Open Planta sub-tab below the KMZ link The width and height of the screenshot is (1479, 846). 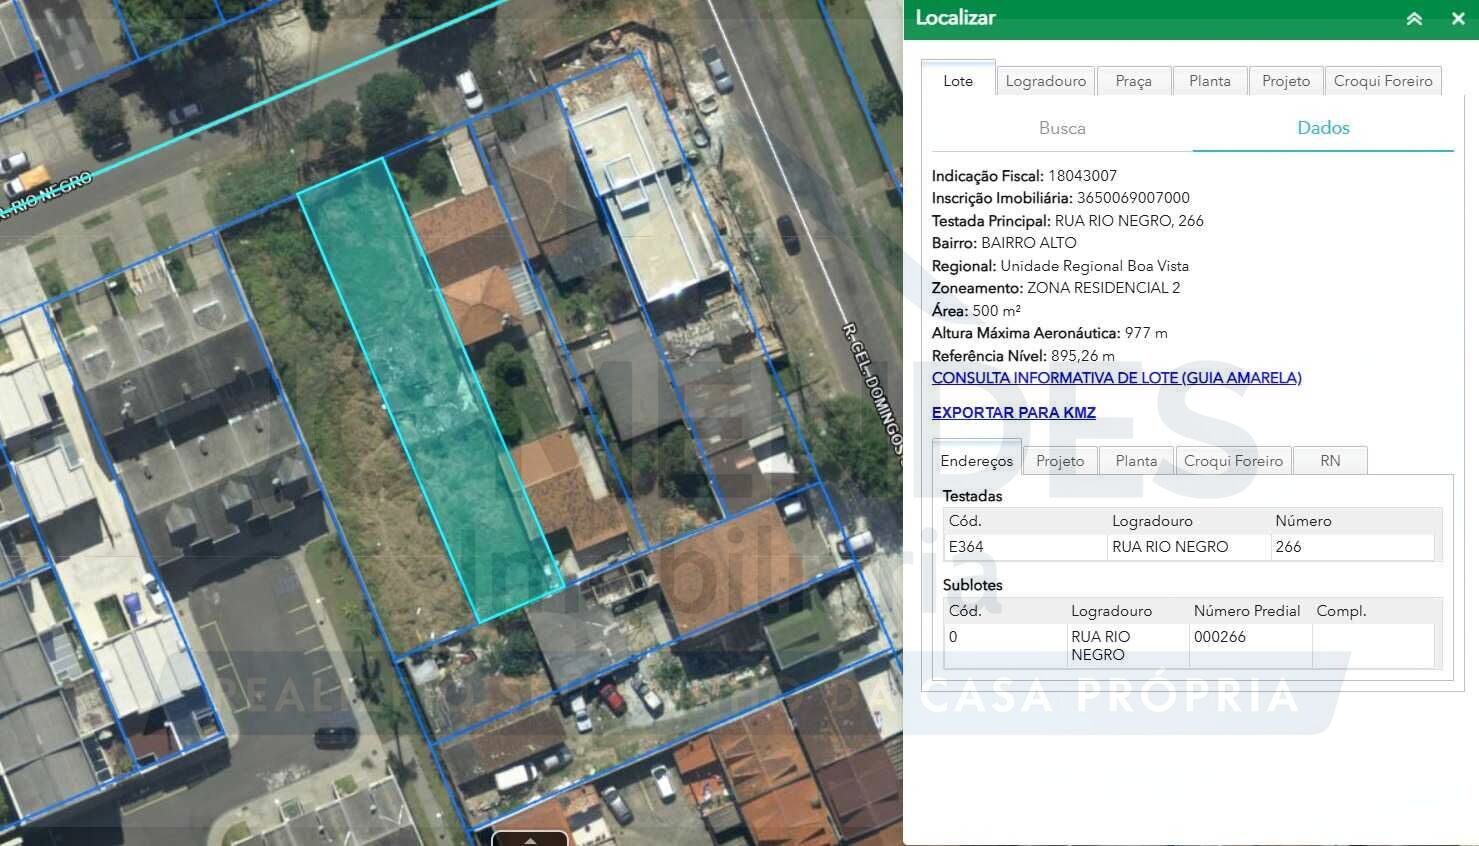click(1135, 461)
